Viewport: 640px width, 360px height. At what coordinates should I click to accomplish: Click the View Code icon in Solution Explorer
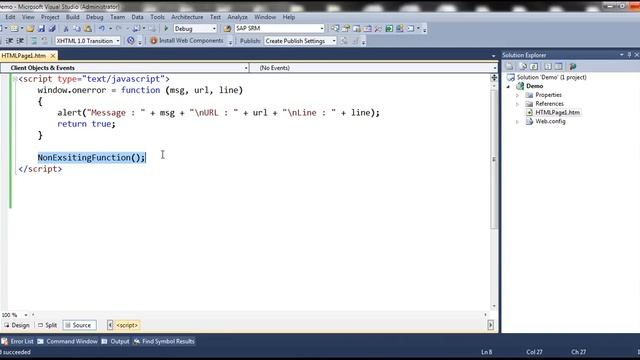click(559, 67)
